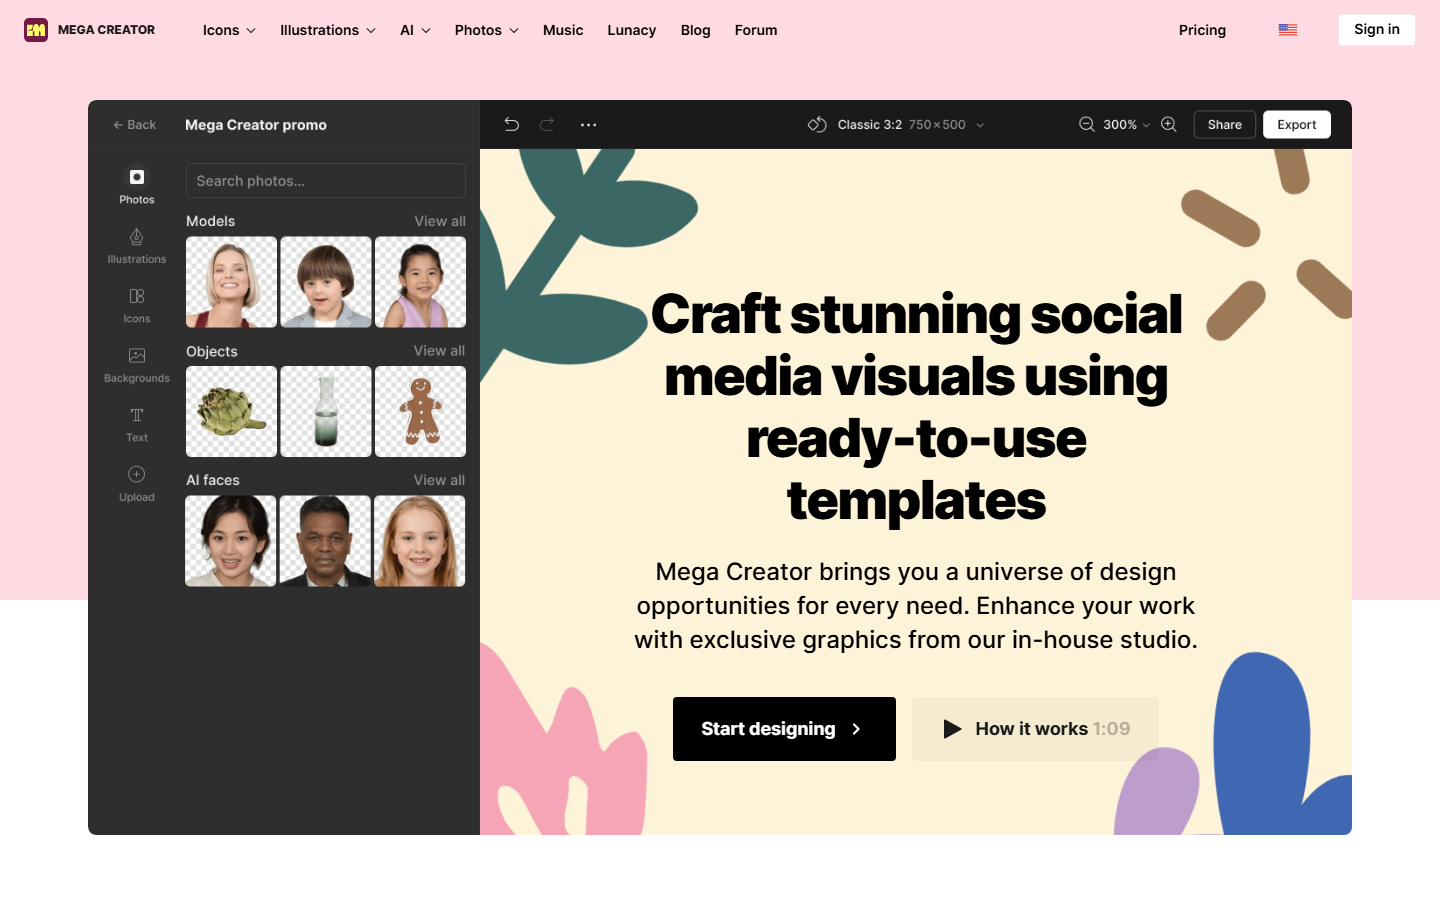
Task: Click the Search photos input field
Action: pos(326,181)
